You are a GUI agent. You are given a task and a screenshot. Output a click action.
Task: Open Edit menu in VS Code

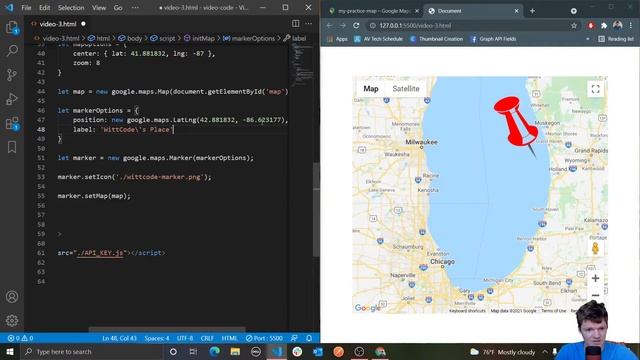click(x=44, y=8)
